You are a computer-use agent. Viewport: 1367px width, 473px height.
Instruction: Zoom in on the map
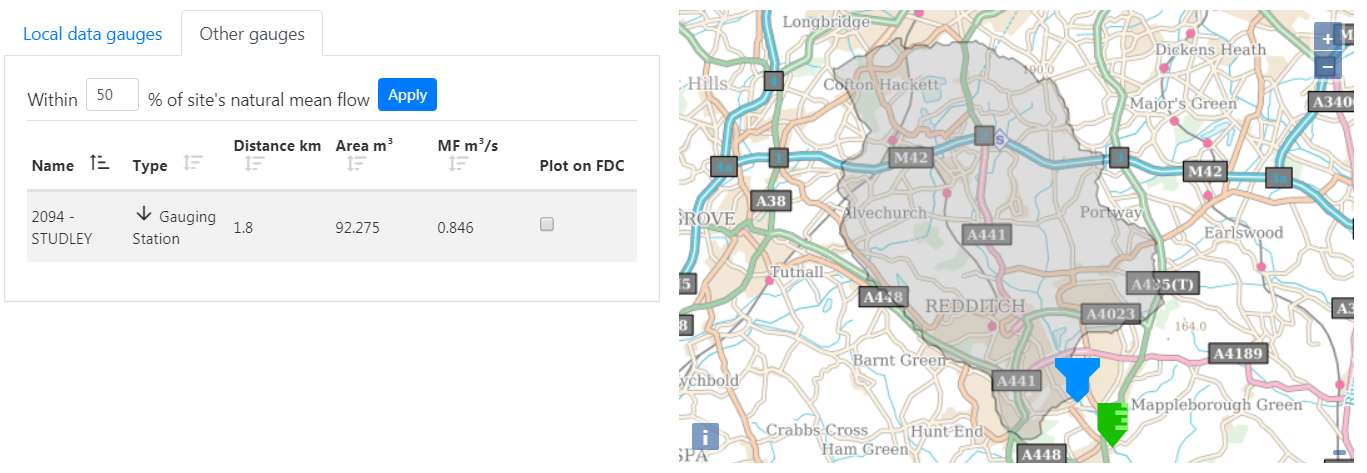coord(1327,39)
